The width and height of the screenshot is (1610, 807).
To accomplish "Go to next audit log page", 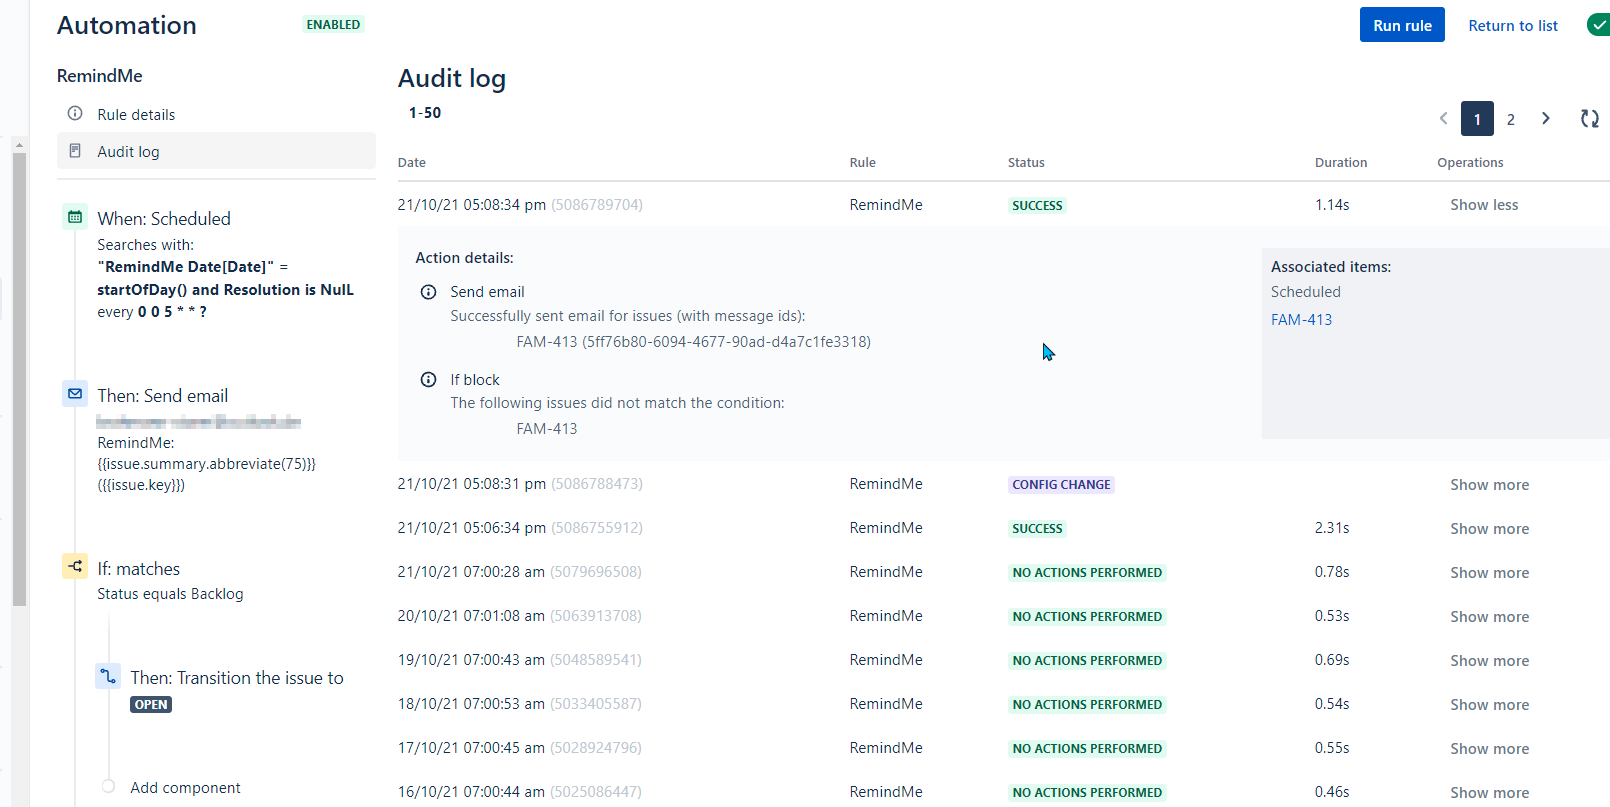I will 1546,119.
